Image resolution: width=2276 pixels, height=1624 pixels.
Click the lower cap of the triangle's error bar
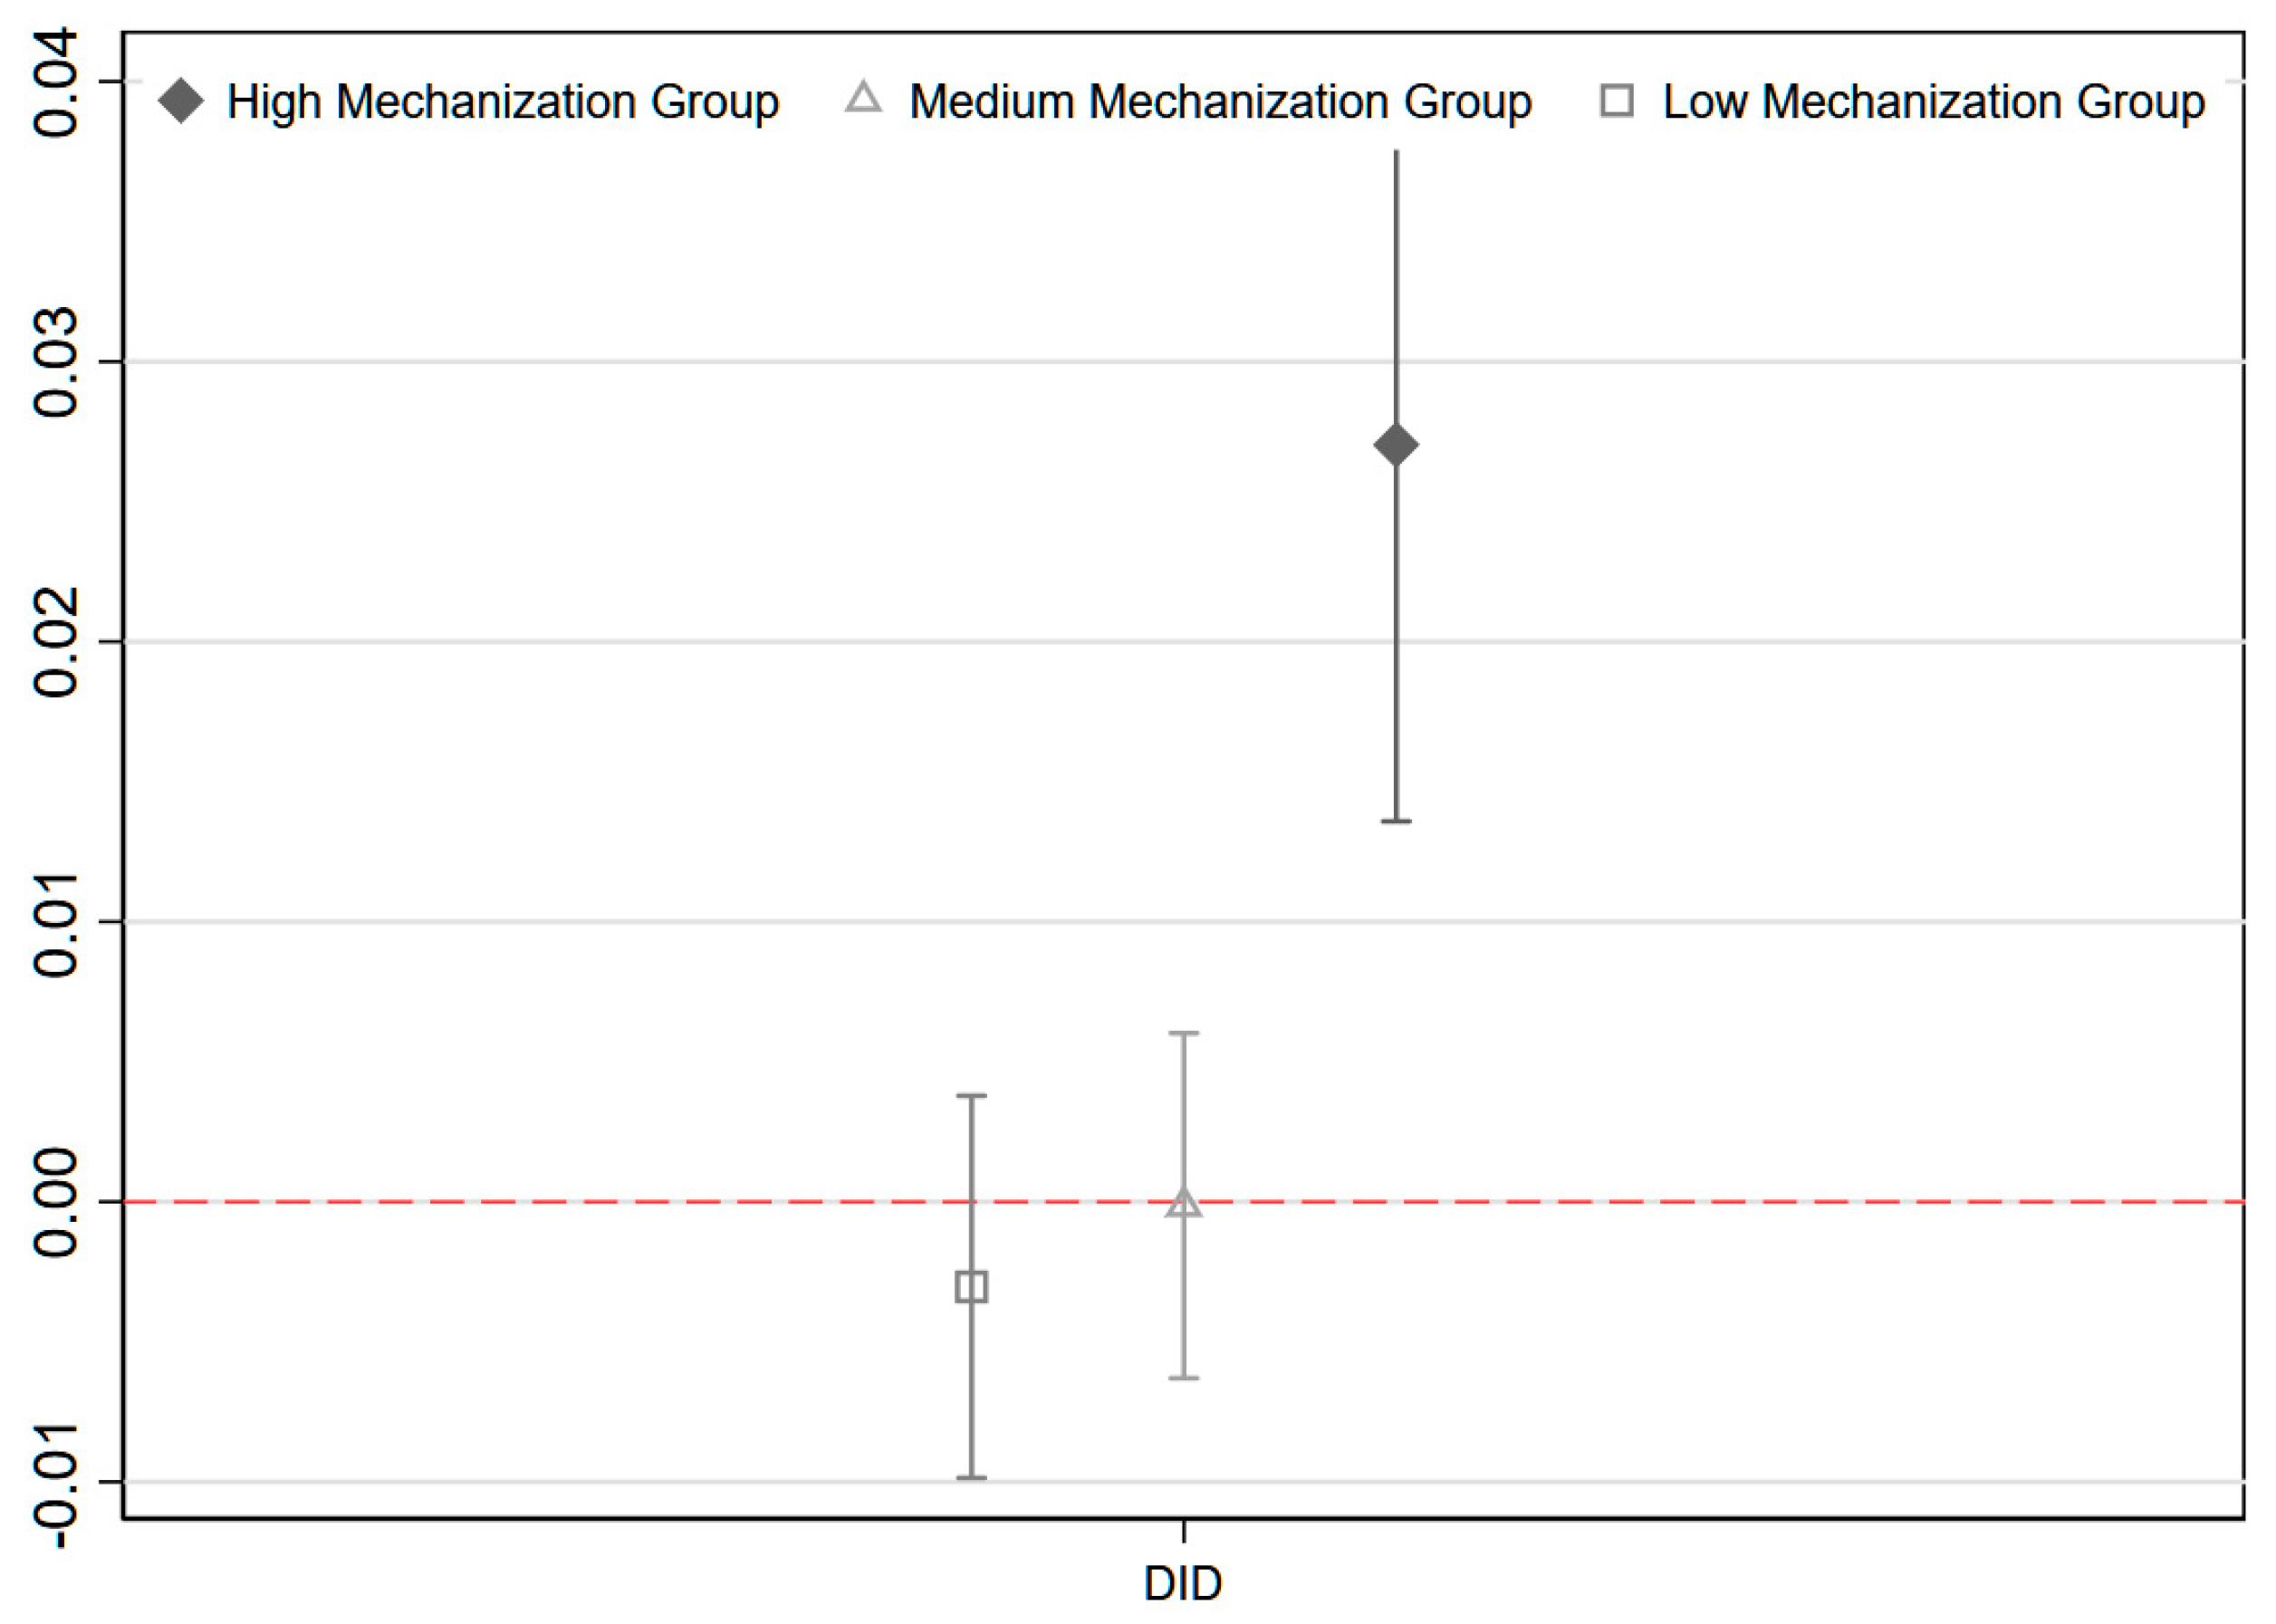(1184, 1378)
